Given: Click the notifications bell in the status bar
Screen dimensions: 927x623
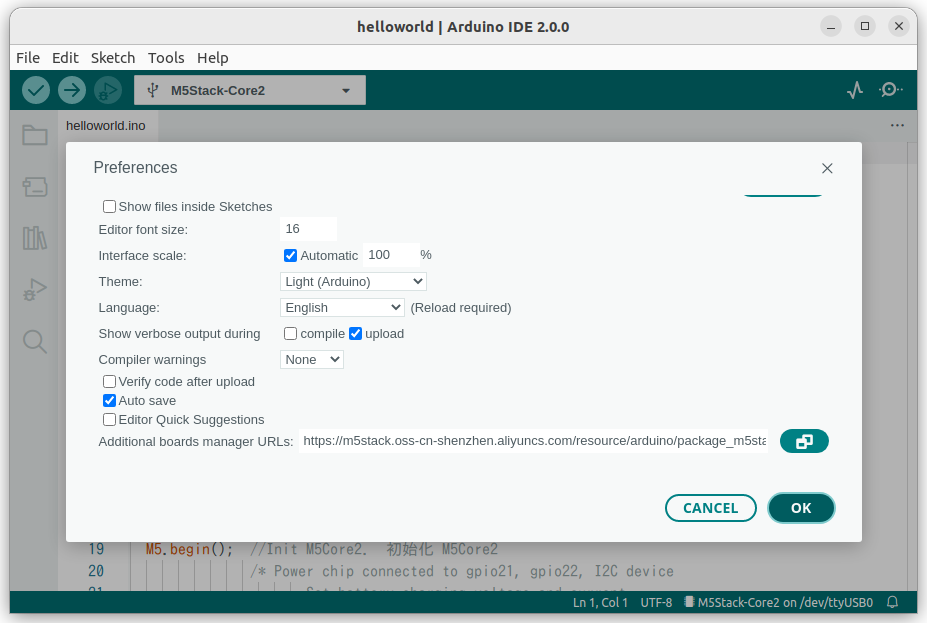Looking at the screenshot, I should coord(891,602).
